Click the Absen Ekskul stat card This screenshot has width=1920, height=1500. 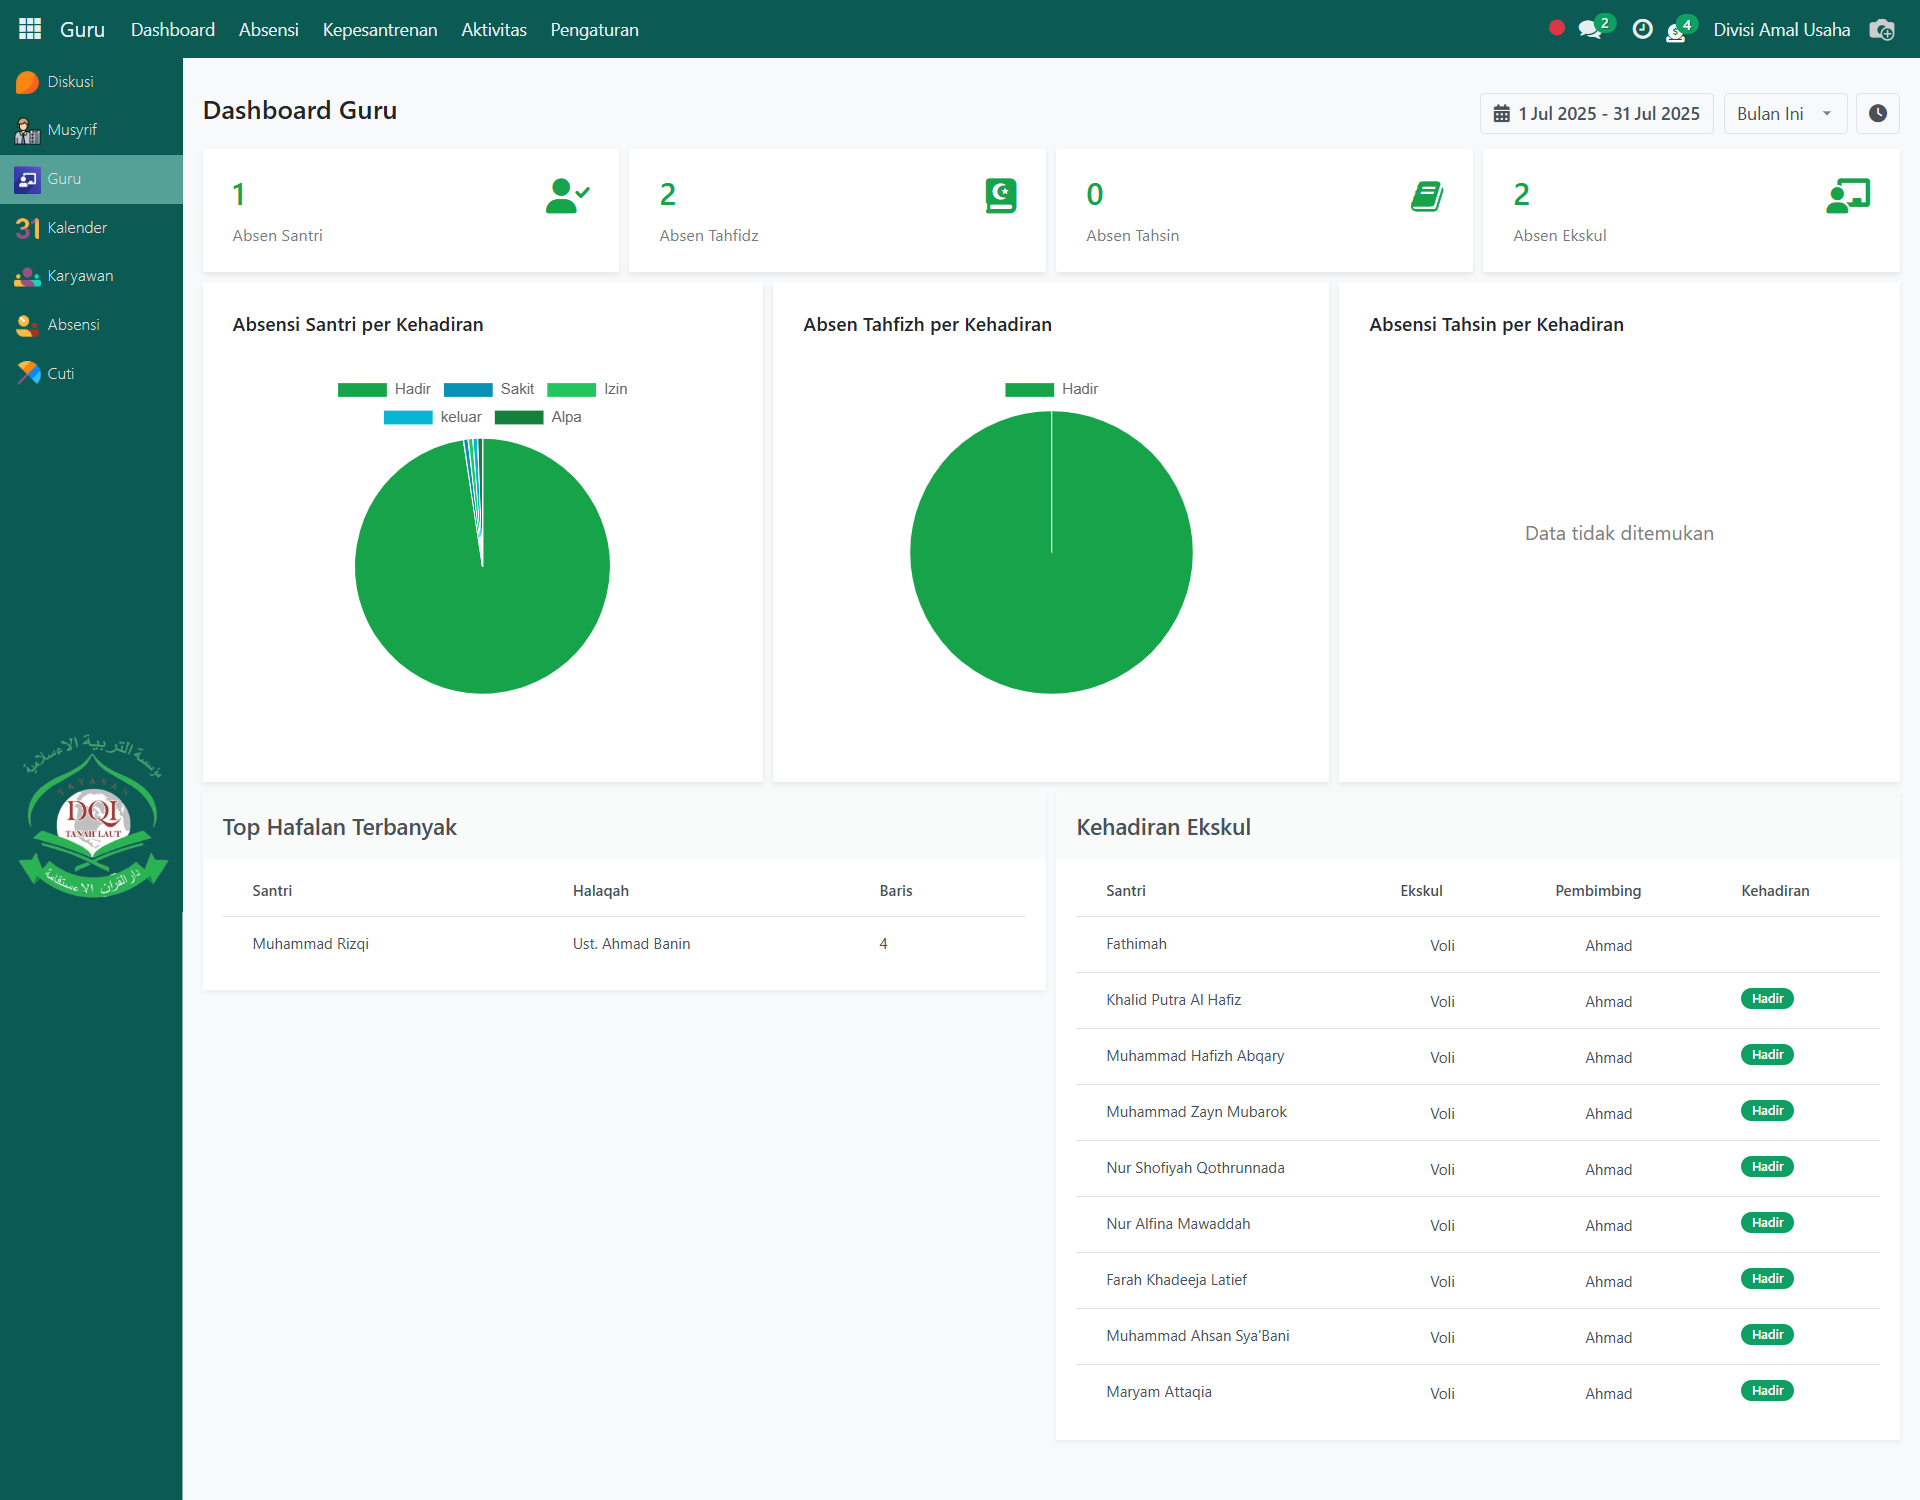[x=1690, y=211]
